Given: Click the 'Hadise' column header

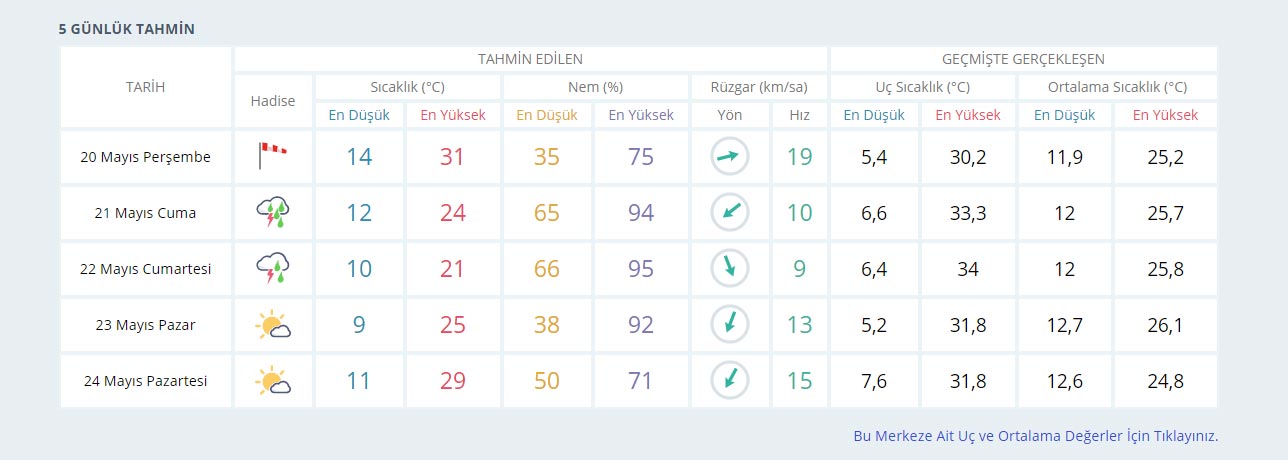Looking at the screenshot, I should (x=273, y=101).
